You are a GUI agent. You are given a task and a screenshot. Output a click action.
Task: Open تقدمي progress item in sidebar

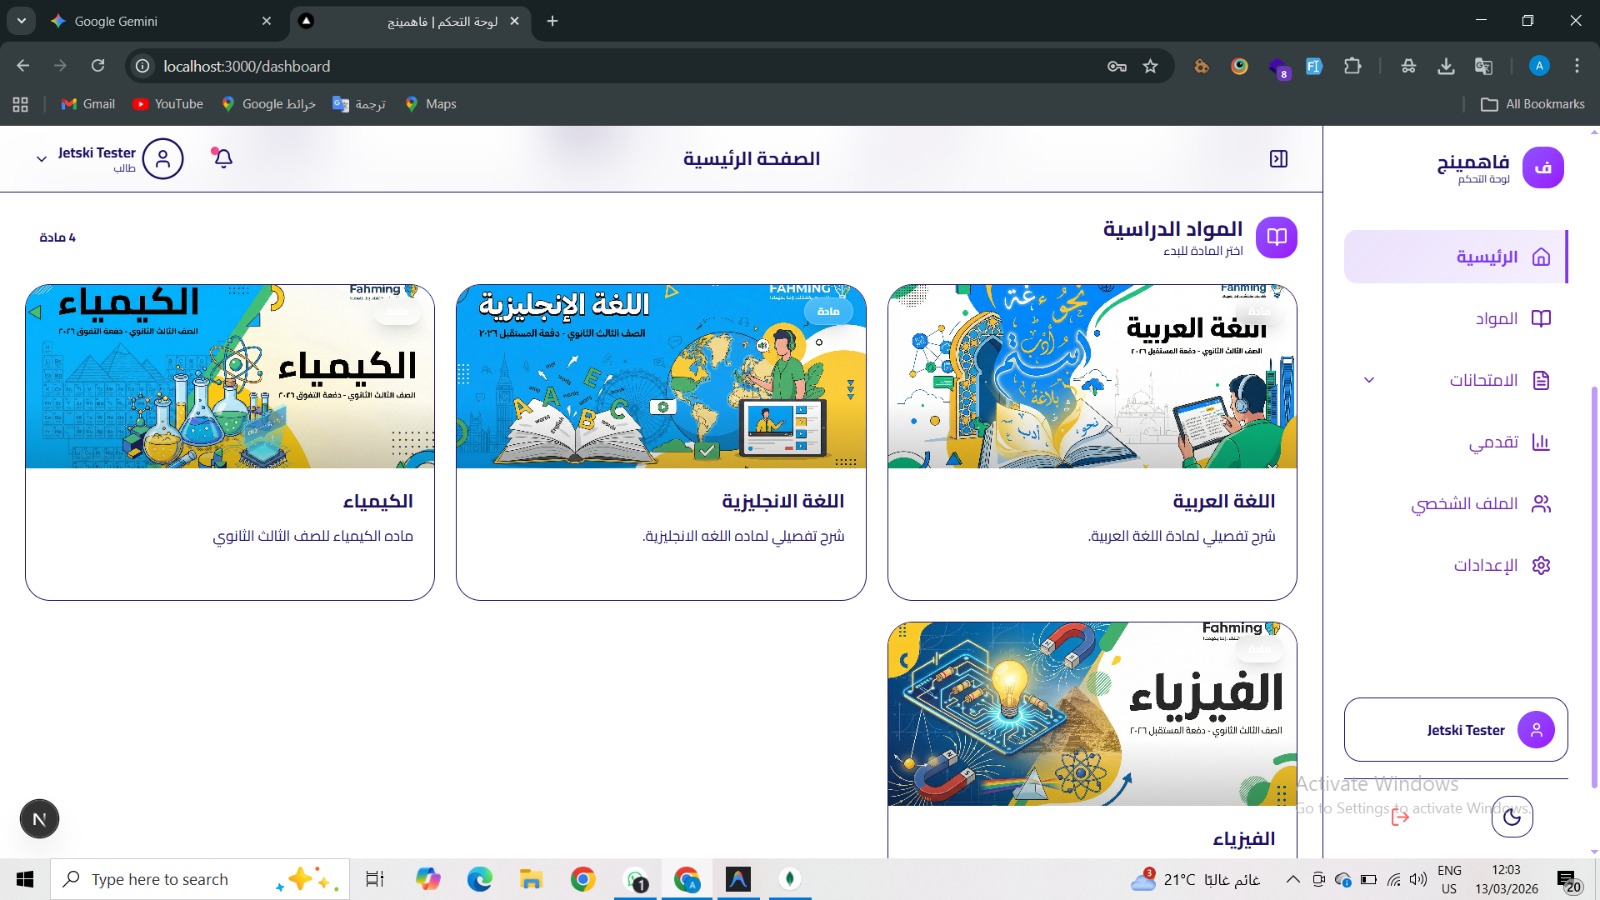click(1455, 442)
